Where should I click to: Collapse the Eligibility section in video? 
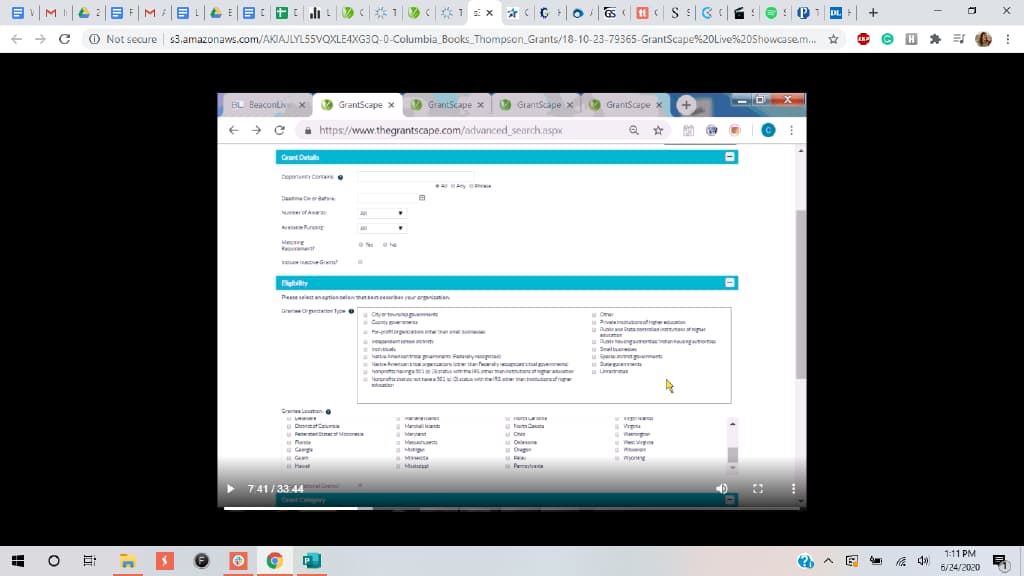[729, 283]
